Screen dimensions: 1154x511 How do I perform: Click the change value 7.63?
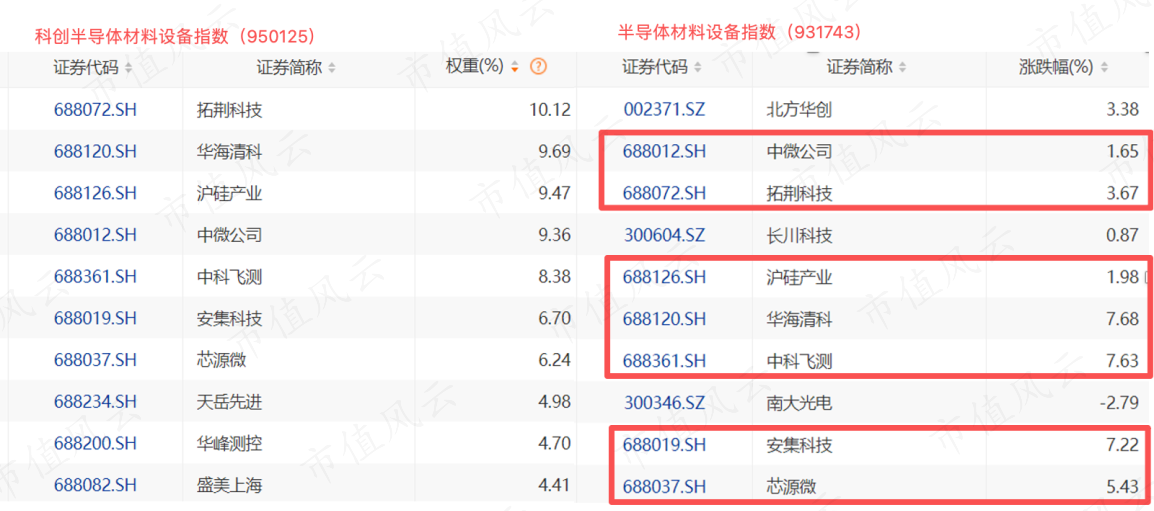point(1123,361)
